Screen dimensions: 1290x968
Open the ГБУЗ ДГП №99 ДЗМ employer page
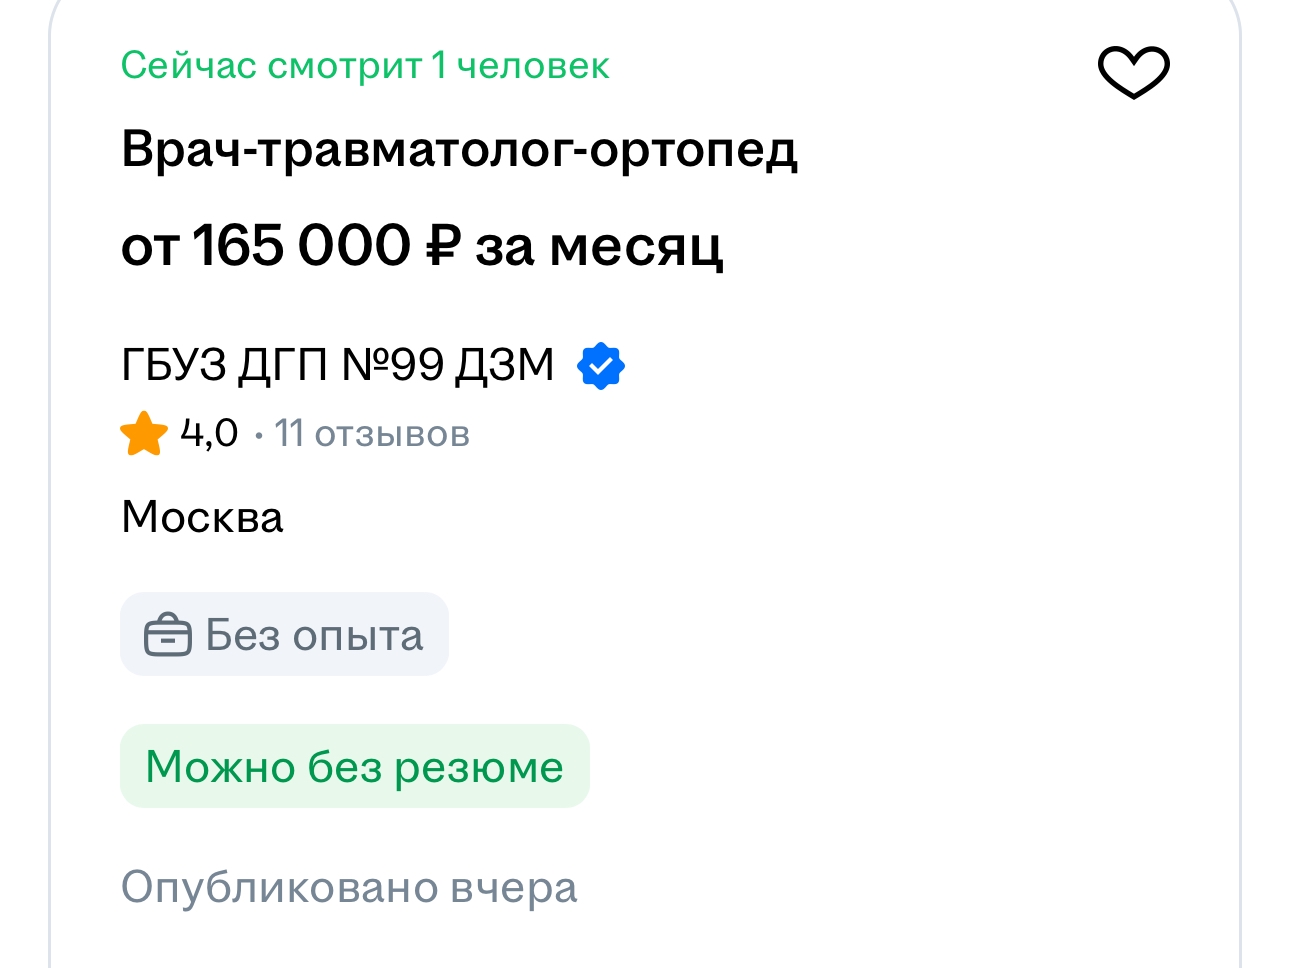(337, 365)
